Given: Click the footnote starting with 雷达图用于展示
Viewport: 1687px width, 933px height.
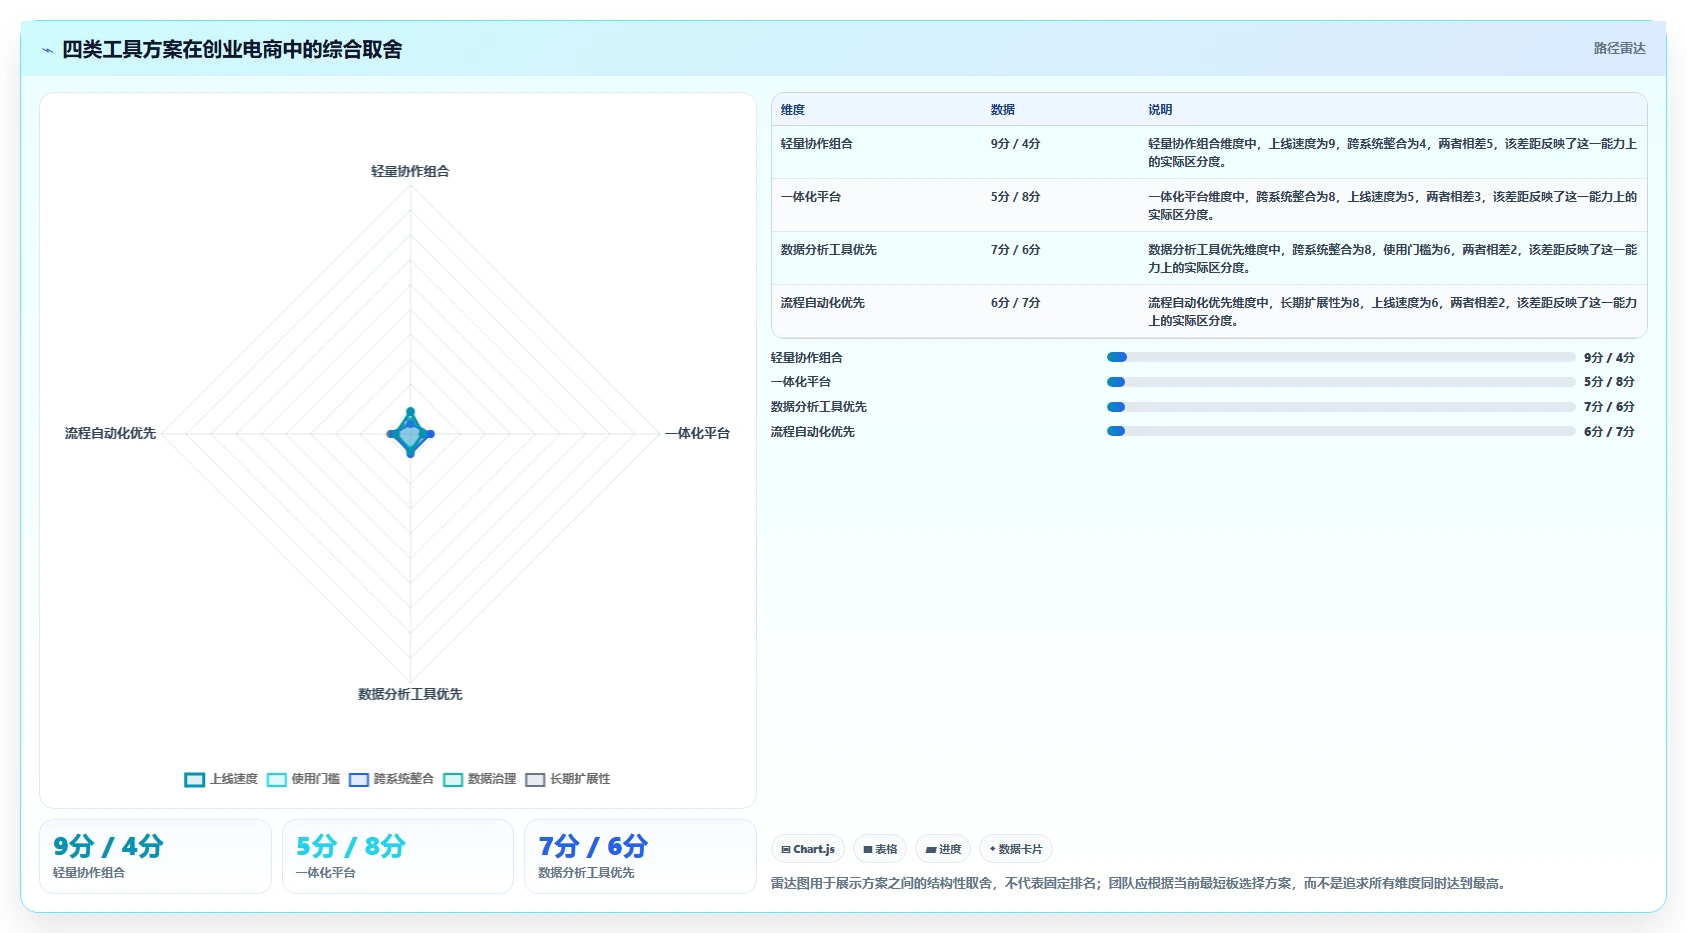Looking at the screenshot, I should tap(1141, 883).
